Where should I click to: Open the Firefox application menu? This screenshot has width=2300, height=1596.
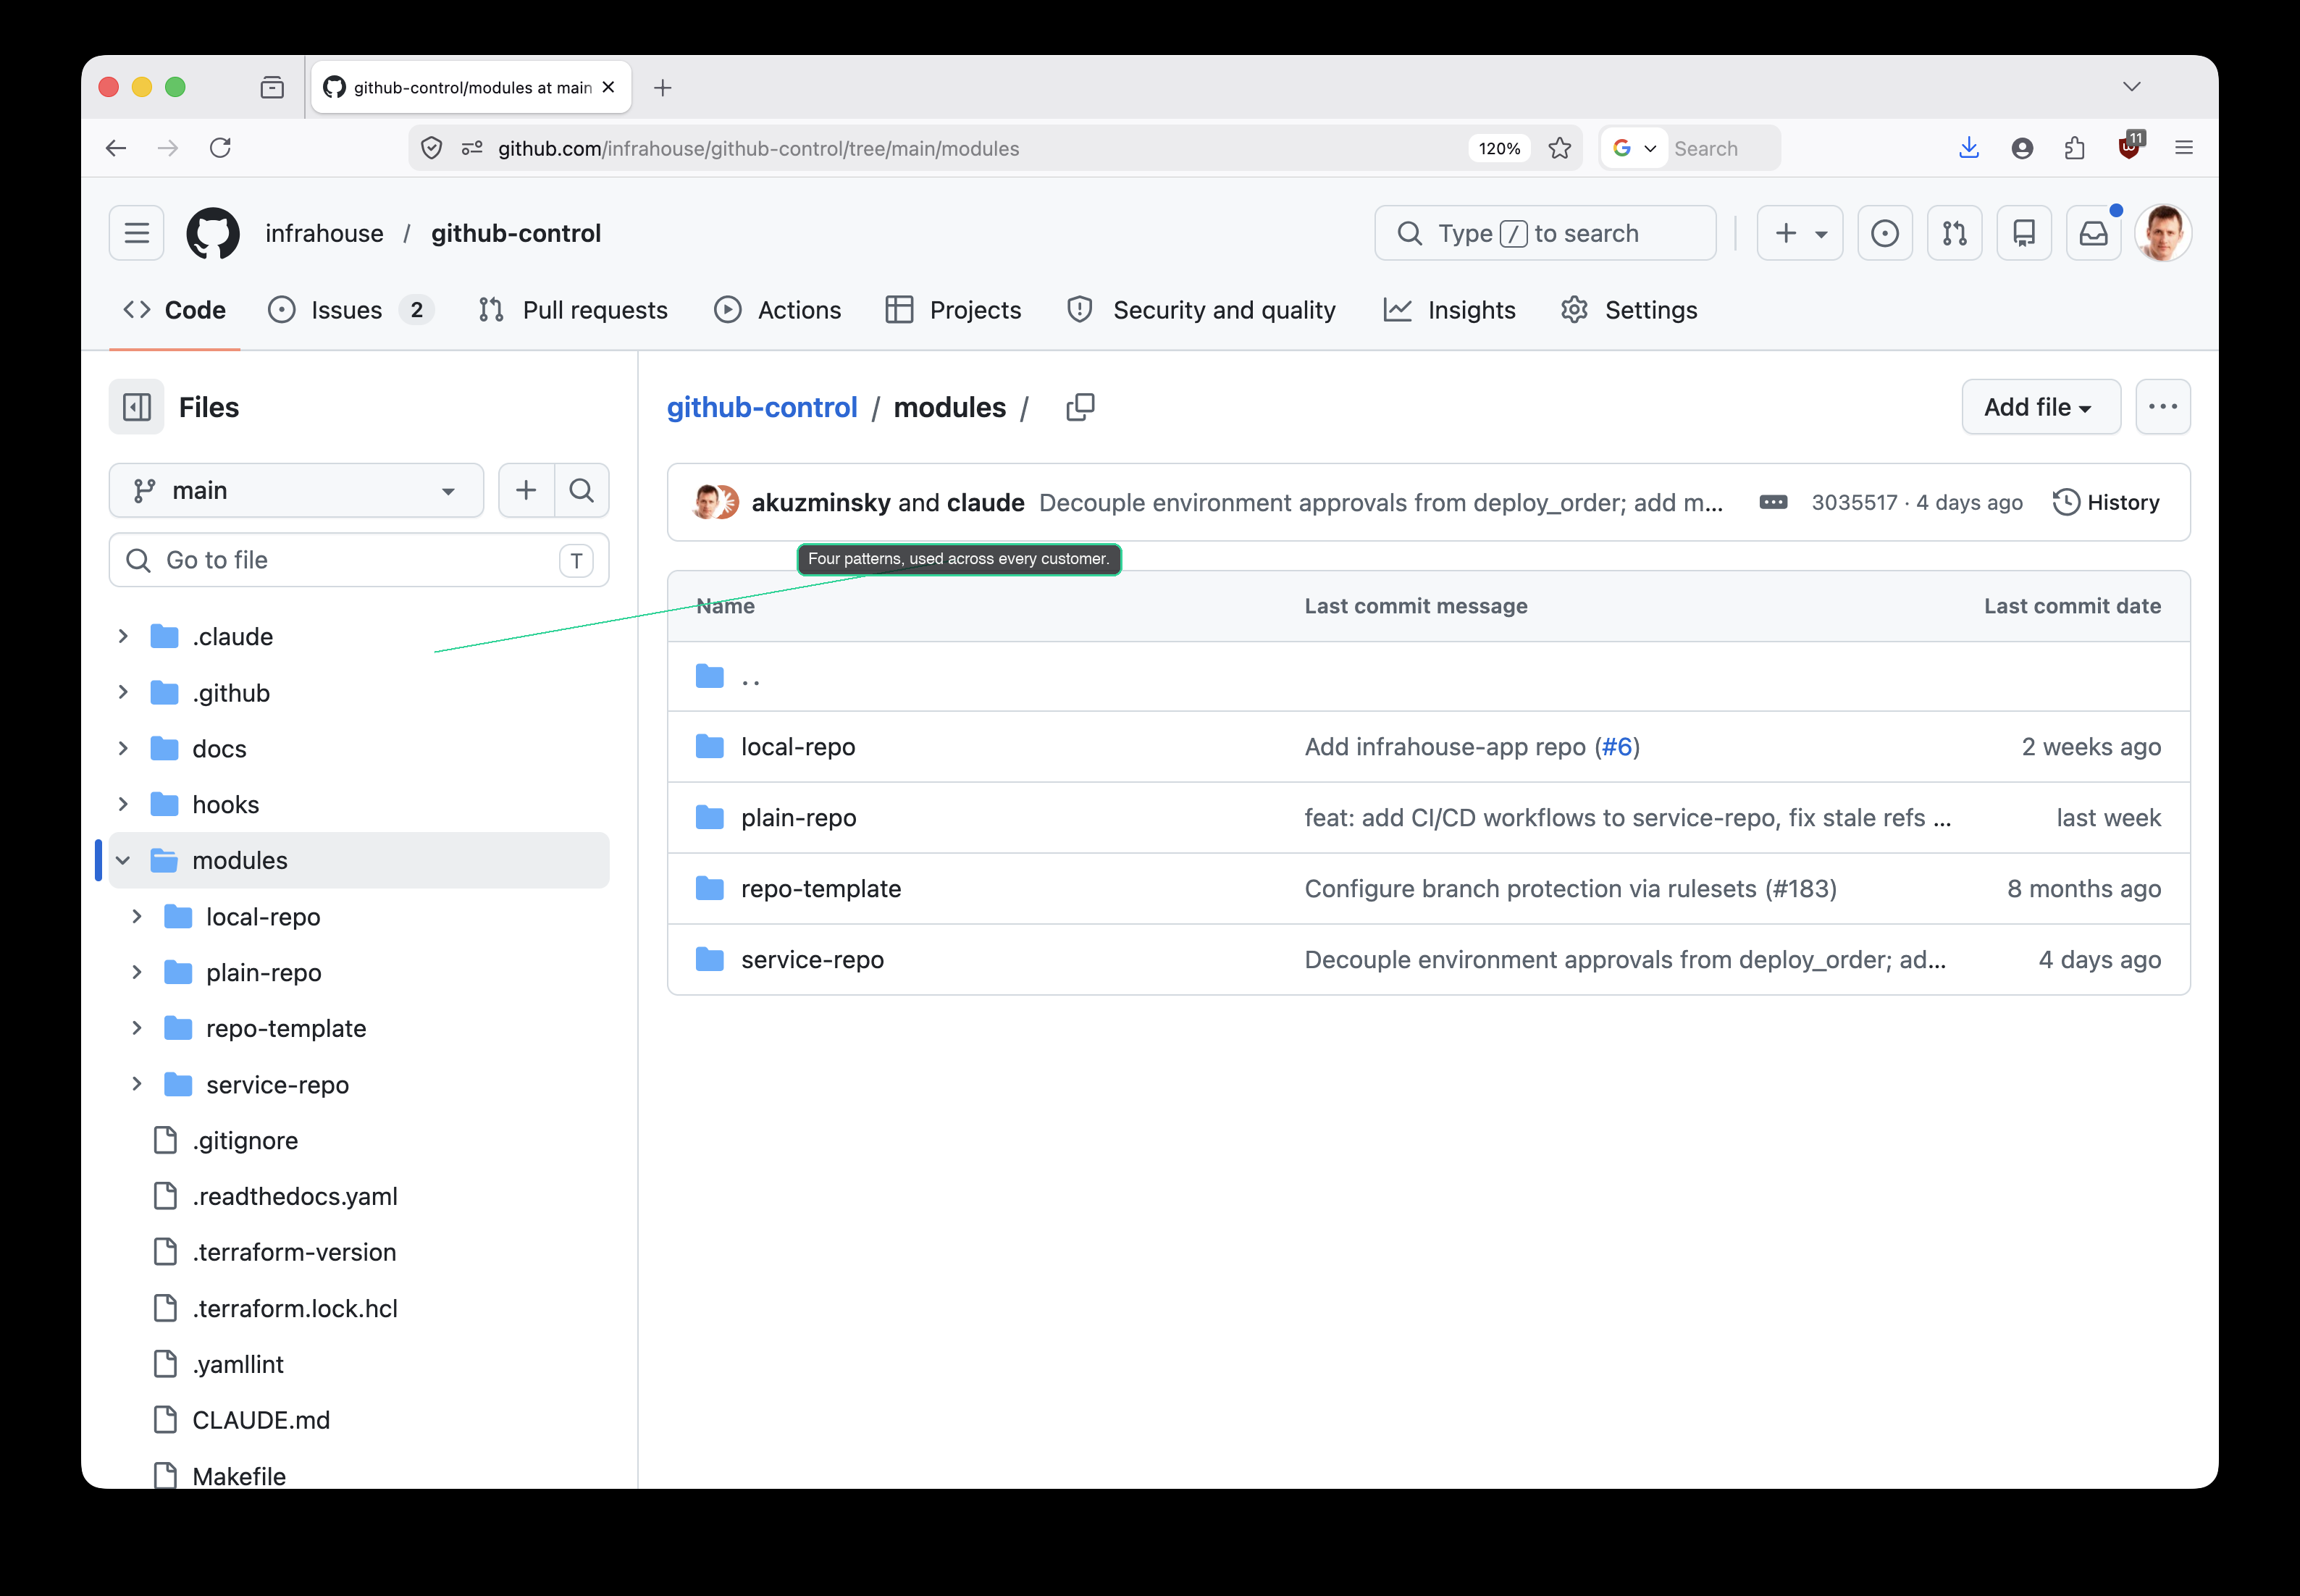click(2183, 148)
